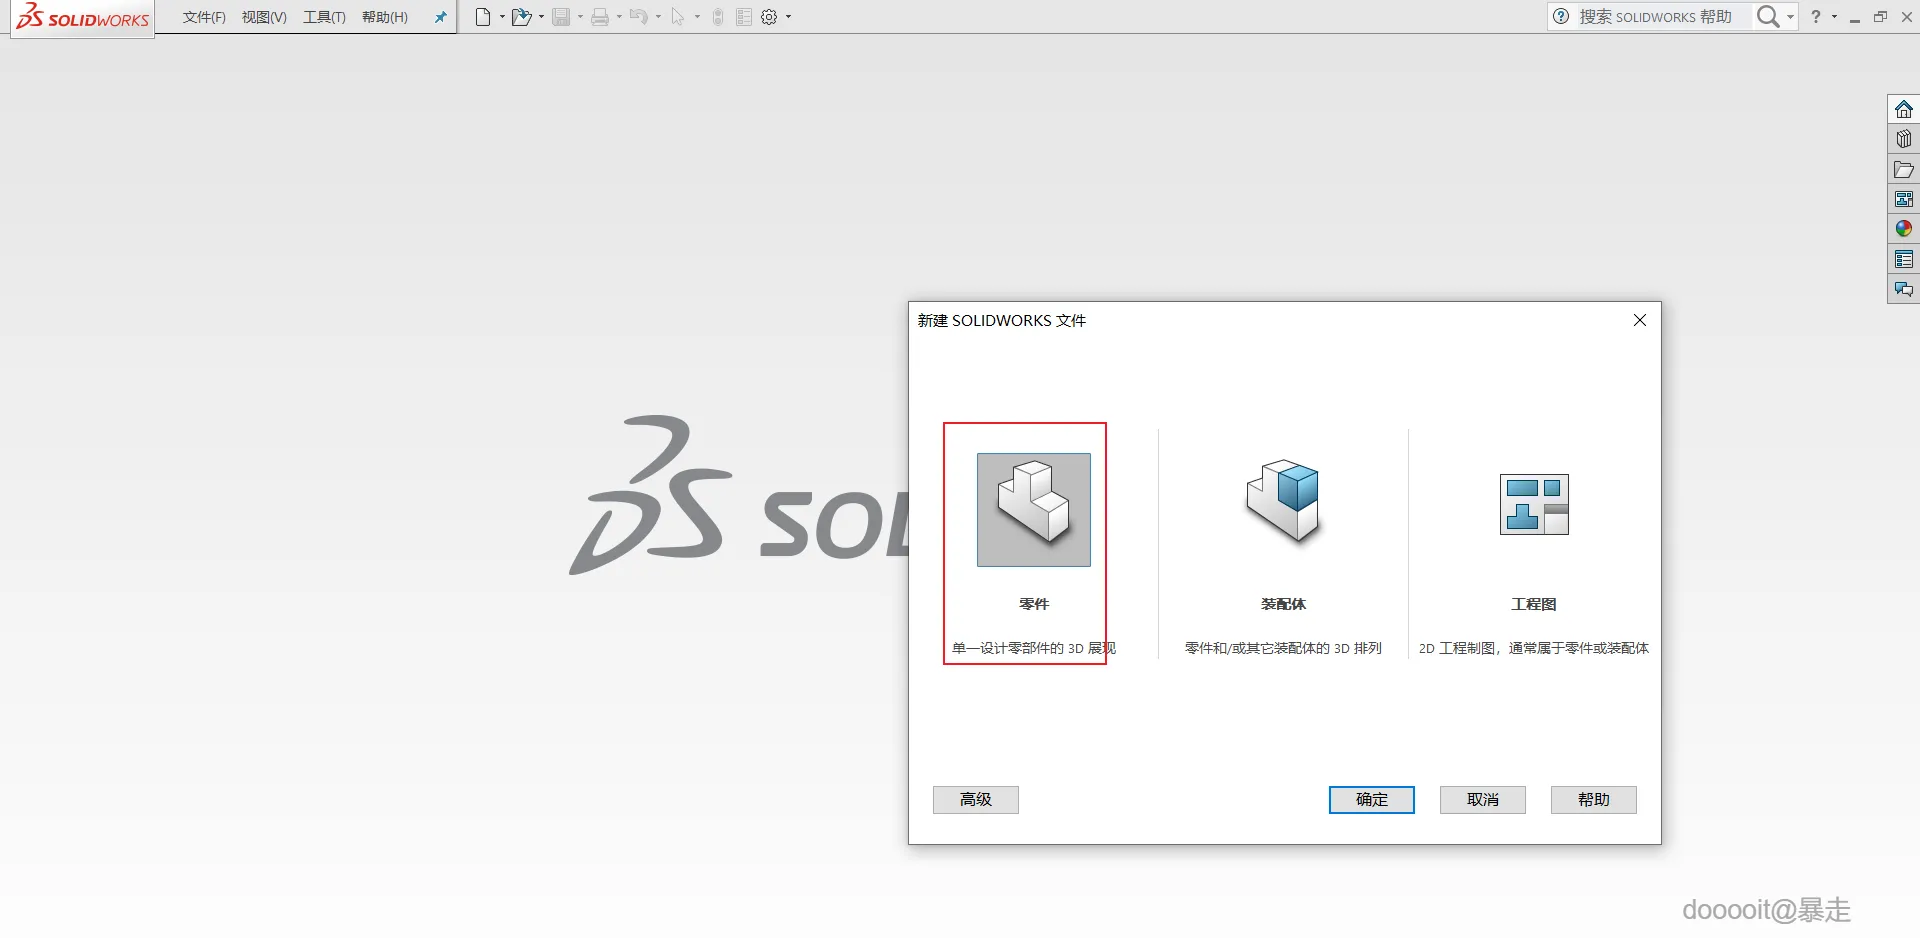The image size is (1920, 938).
Task: Expand the Undo dropdown arrow
Action: (658, 17)
